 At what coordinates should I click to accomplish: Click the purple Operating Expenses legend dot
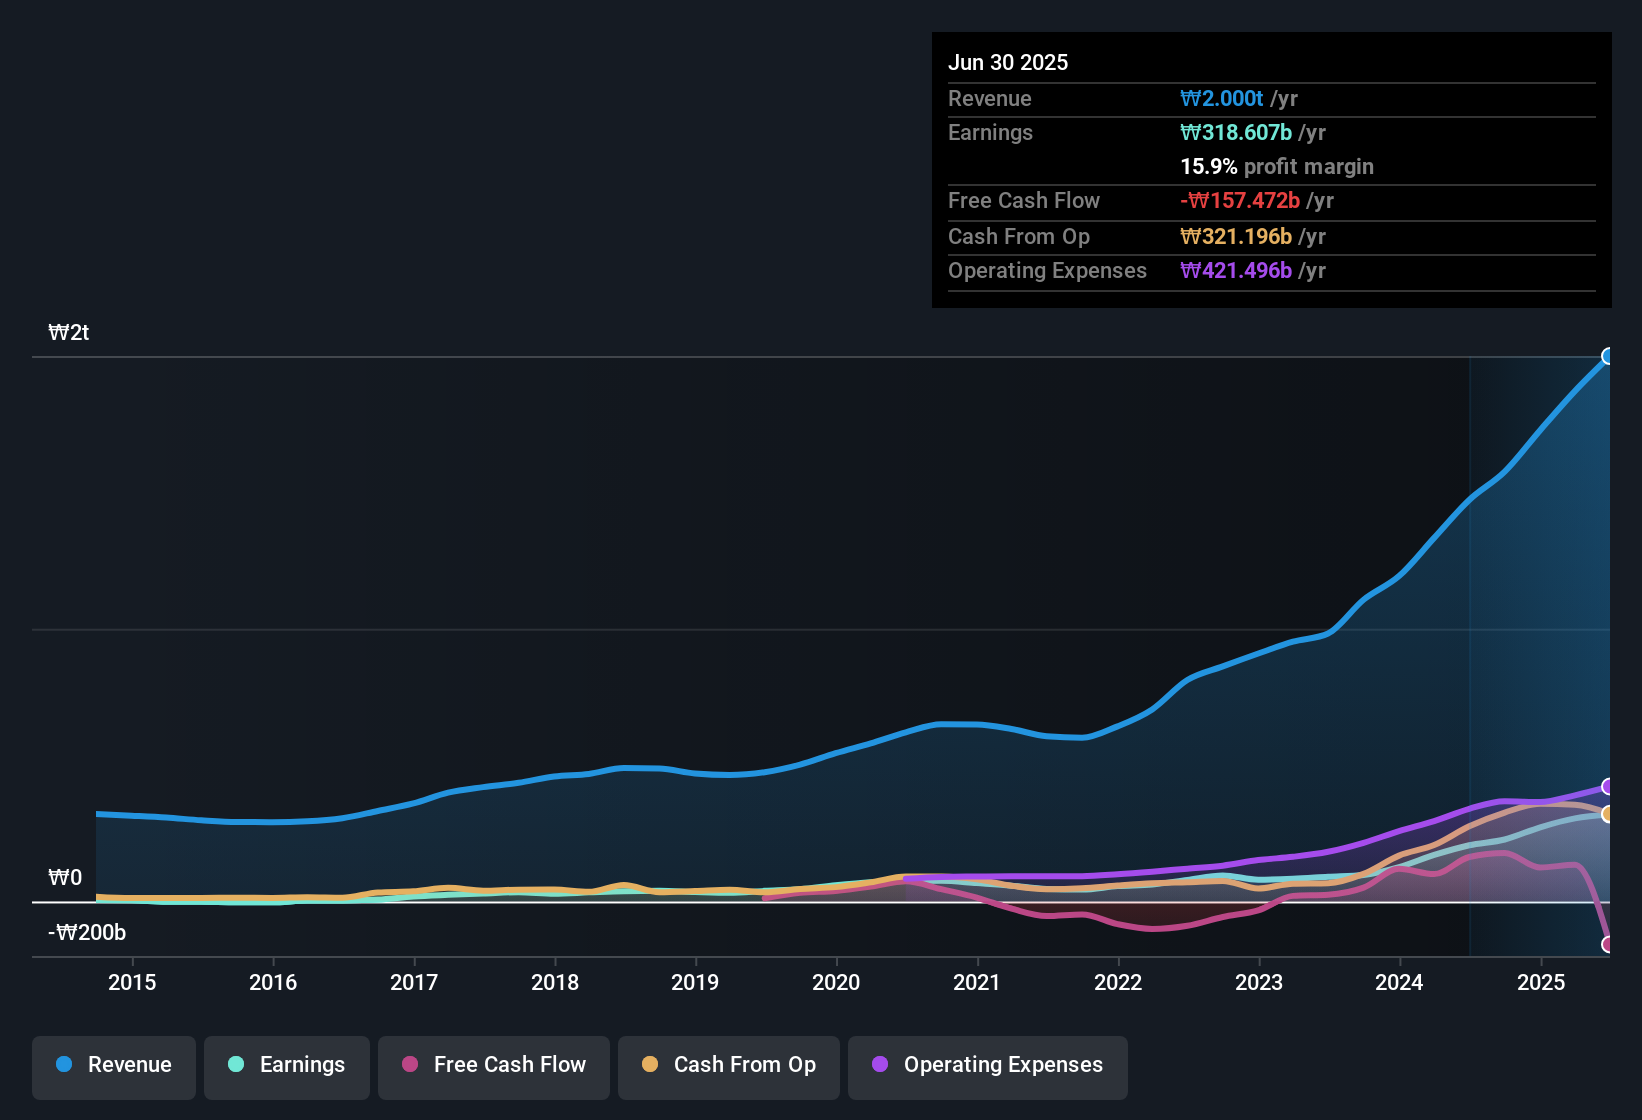[880, 1065]
